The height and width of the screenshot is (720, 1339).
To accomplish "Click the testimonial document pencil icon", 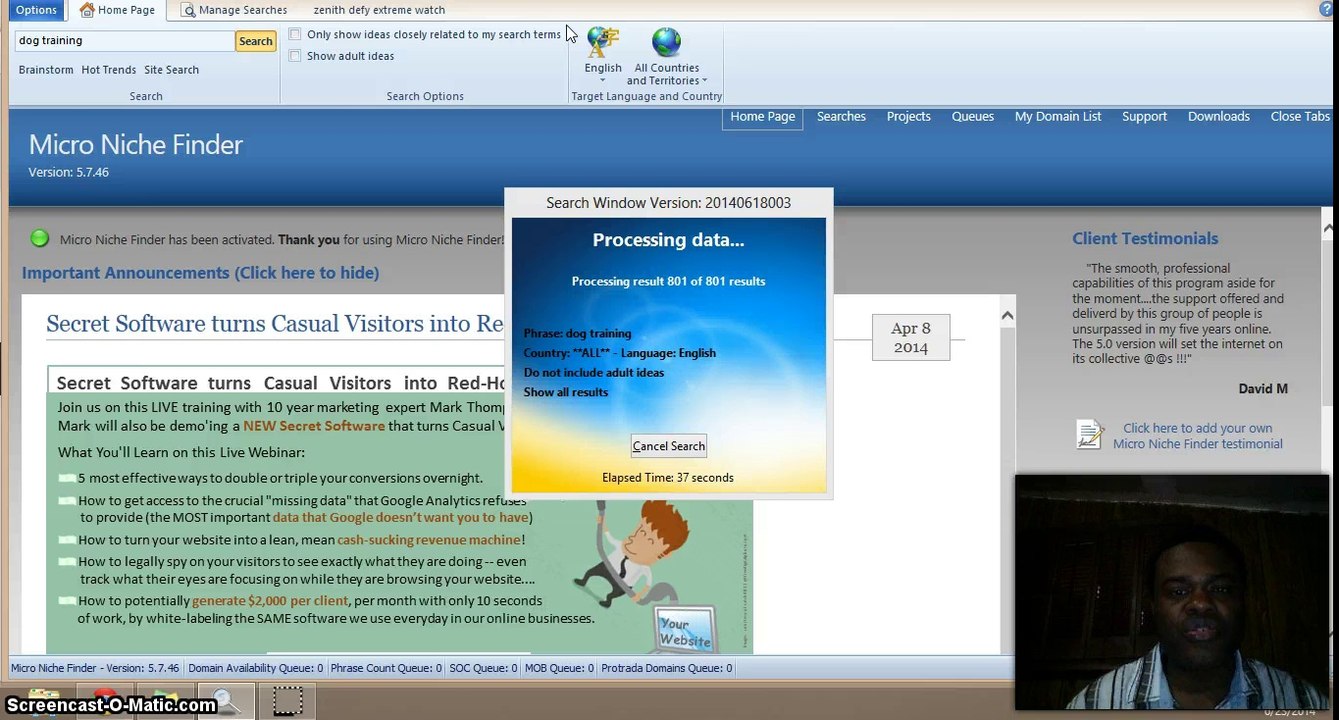I will pos(1089,434).
